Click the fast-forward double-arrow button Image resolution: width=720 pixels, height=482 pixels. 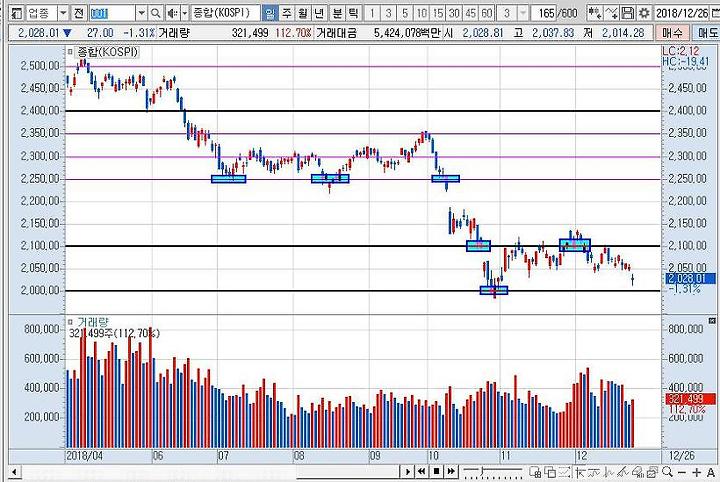click(x=451, y=471)
